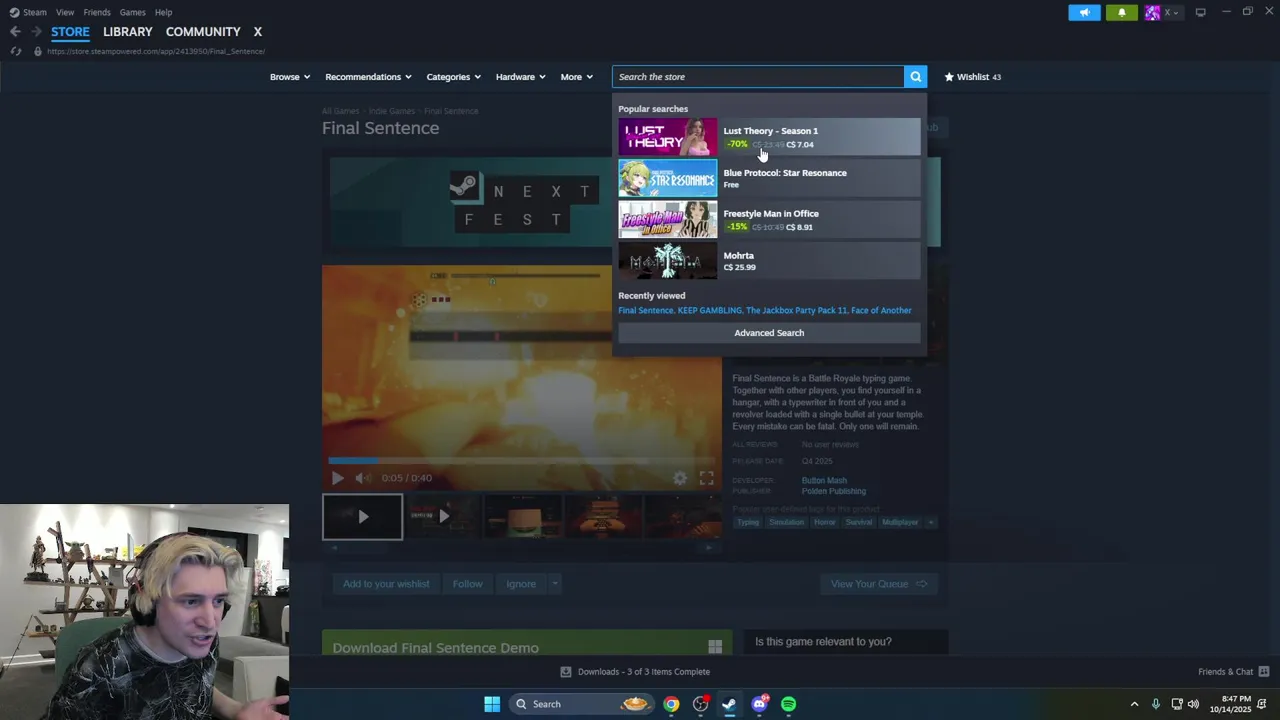Screen dimensions: 1280x720
Task: Select Blue Protocol: Star Resonance result
Action: tap(769, 178)
